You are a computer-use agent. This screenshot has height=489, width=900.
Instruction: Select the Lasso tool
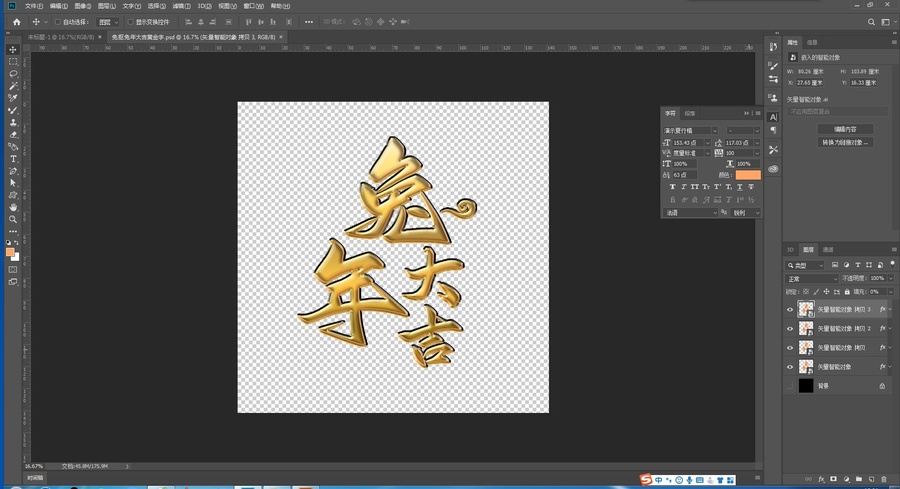(13, 73)
